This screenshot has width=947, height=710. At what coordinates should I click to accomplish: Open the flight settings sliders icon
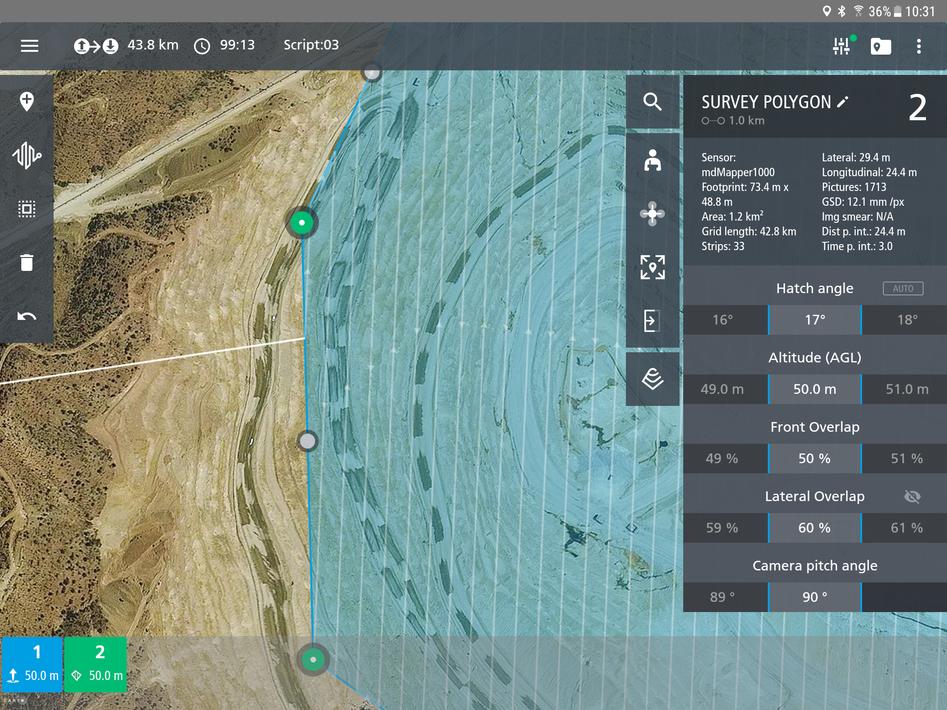[841, 46]
